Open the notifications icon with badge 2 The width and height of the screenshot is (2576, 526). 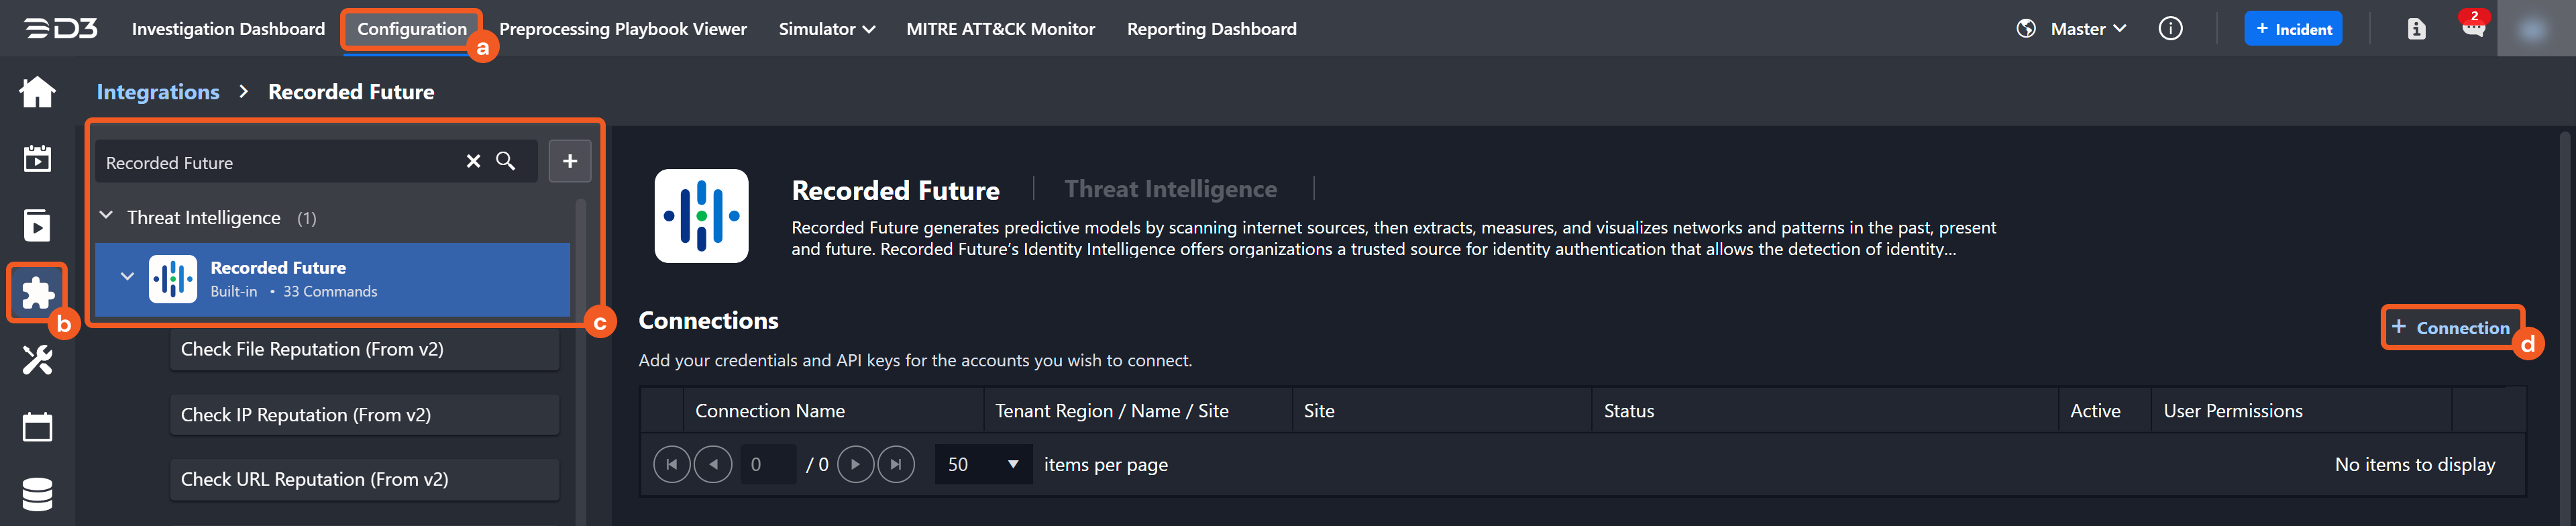2472,28
